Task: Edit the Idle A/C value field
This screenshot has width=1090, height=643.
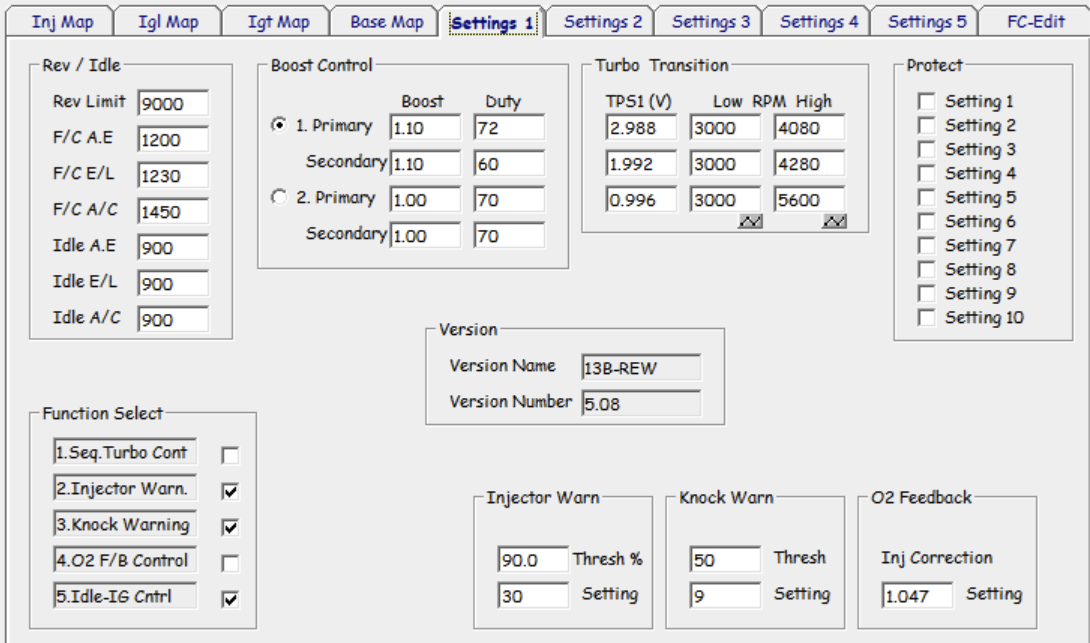Action: [x=173, y=320]
